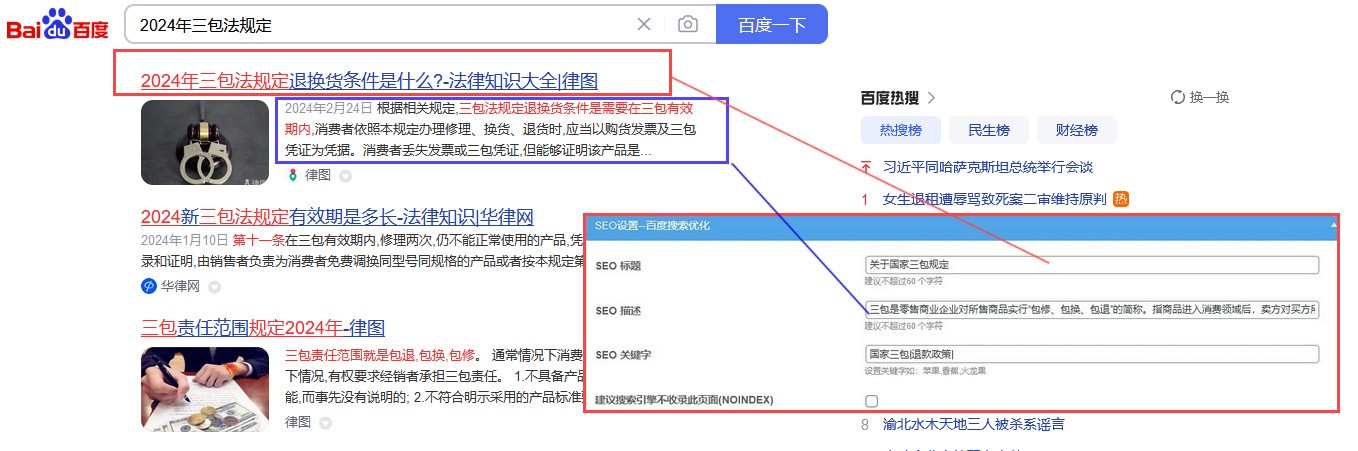The image size is (1358, 451).
Task: Expand 百度热搜 using the chevron
Action: pyautogui.click(x=931, y=98)
